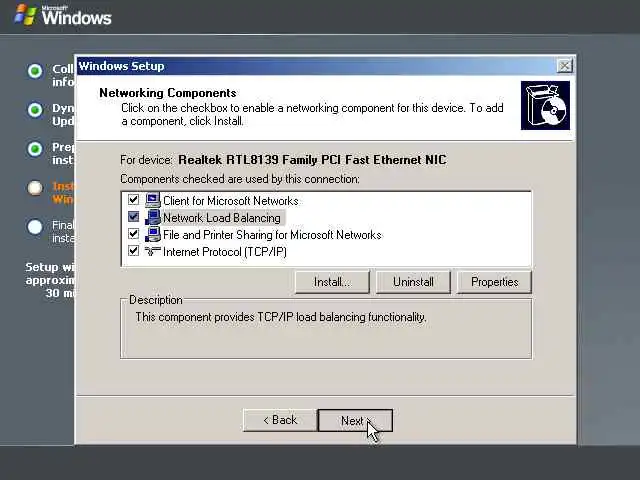The height and width of the screenshot is (480, 640).
Task: Toggle the Network Load Balancing checkbox
Action: click(133, 217)
